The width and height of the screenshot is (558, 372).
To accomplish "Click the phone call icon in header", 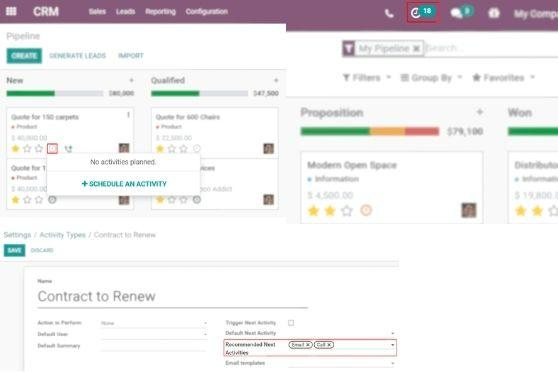I will (x=389, y=14).
